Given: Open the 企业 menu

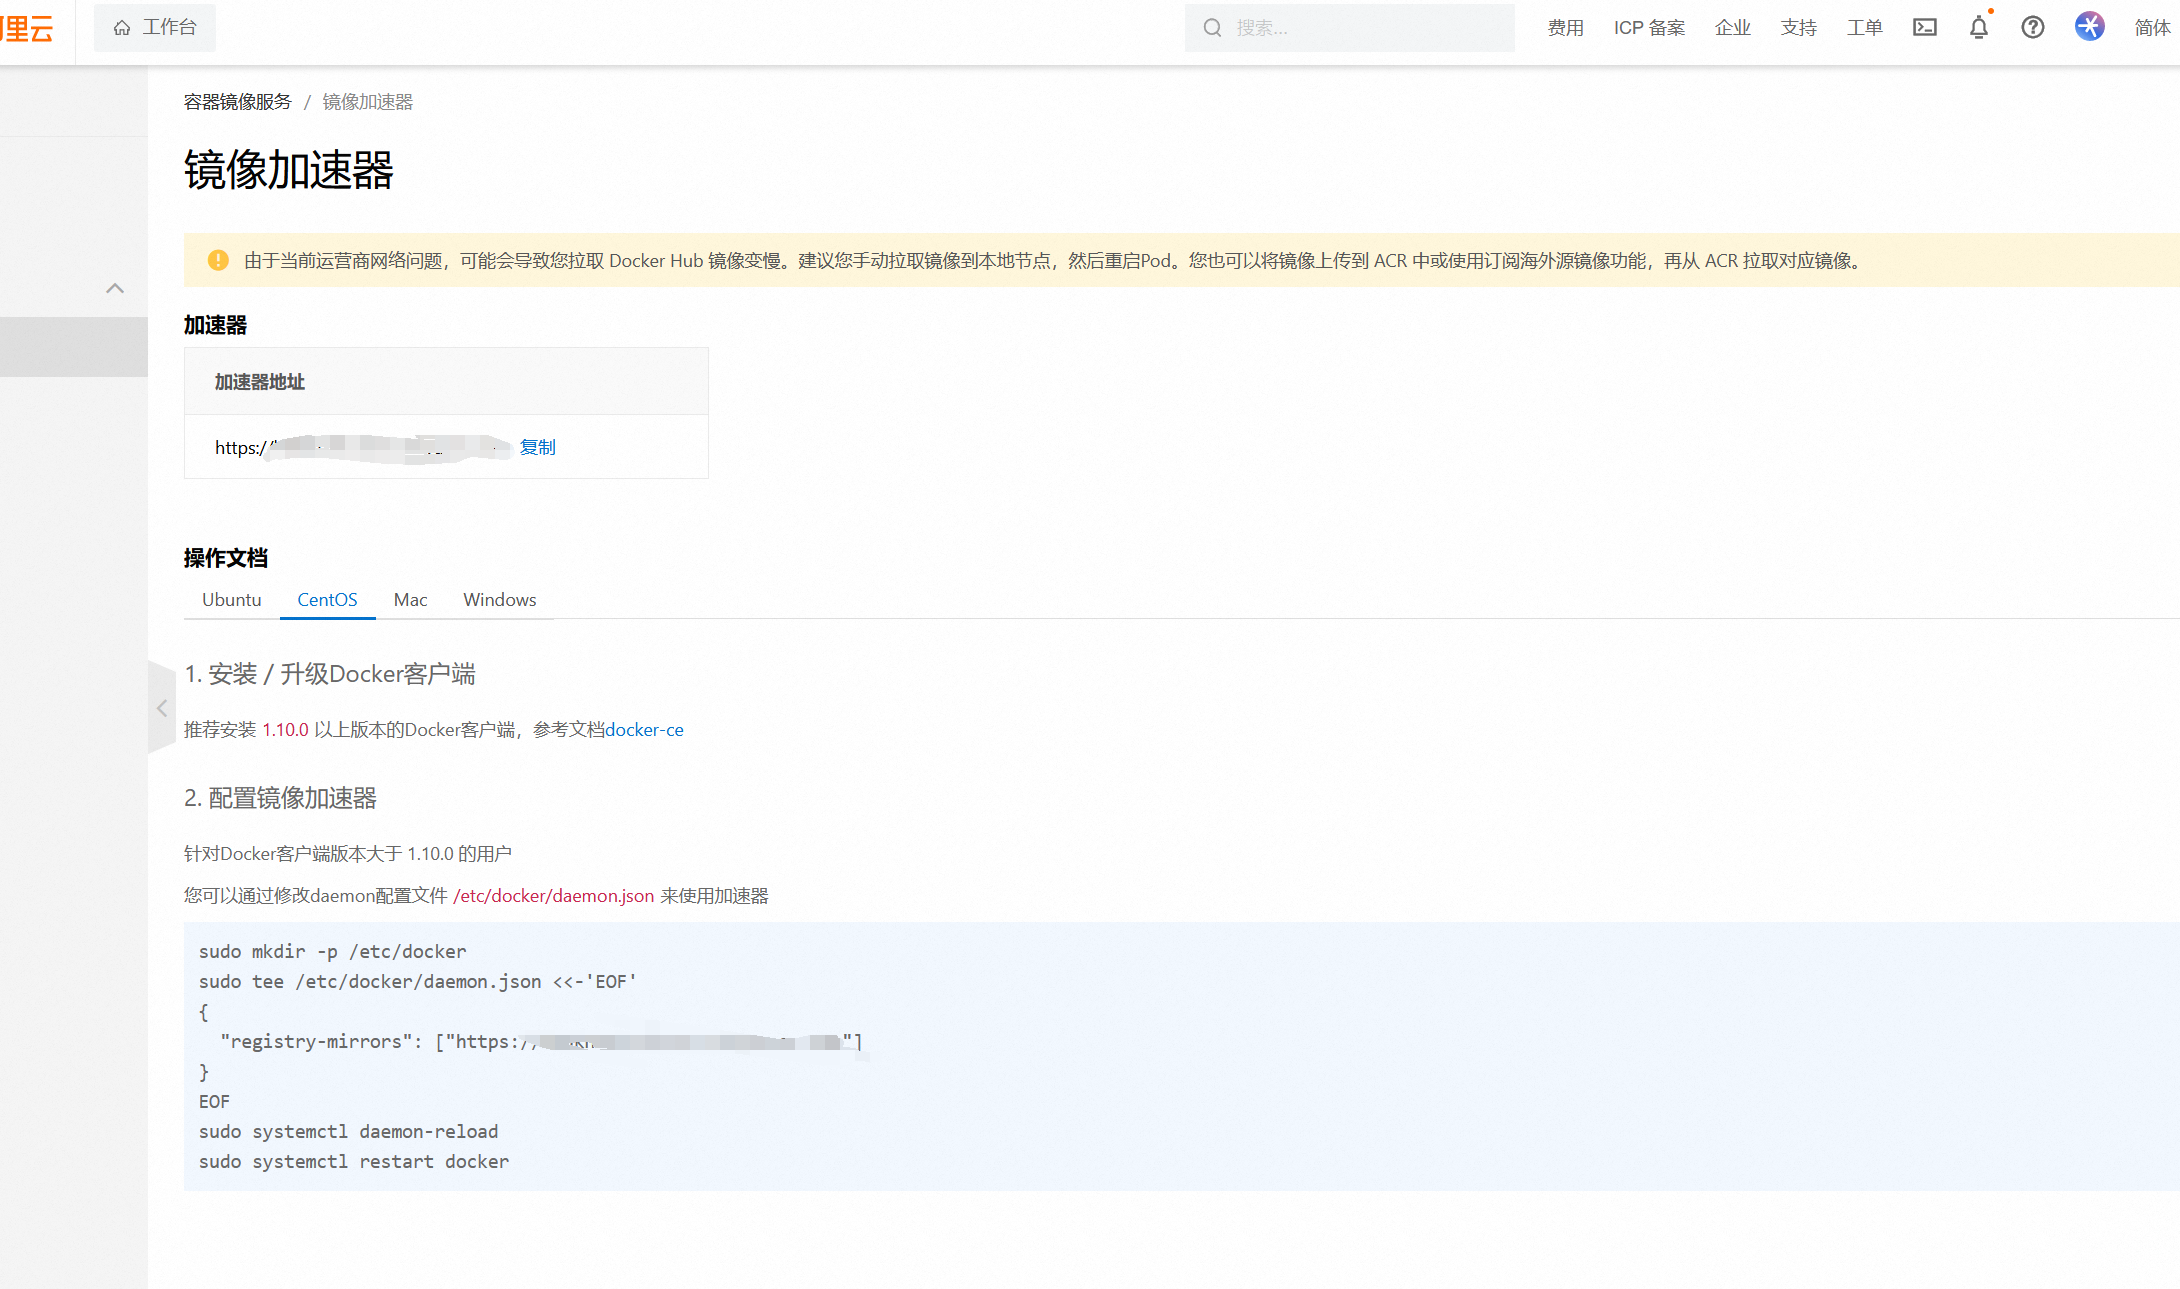Looking at the screenshot, I should click(1732, 28).
